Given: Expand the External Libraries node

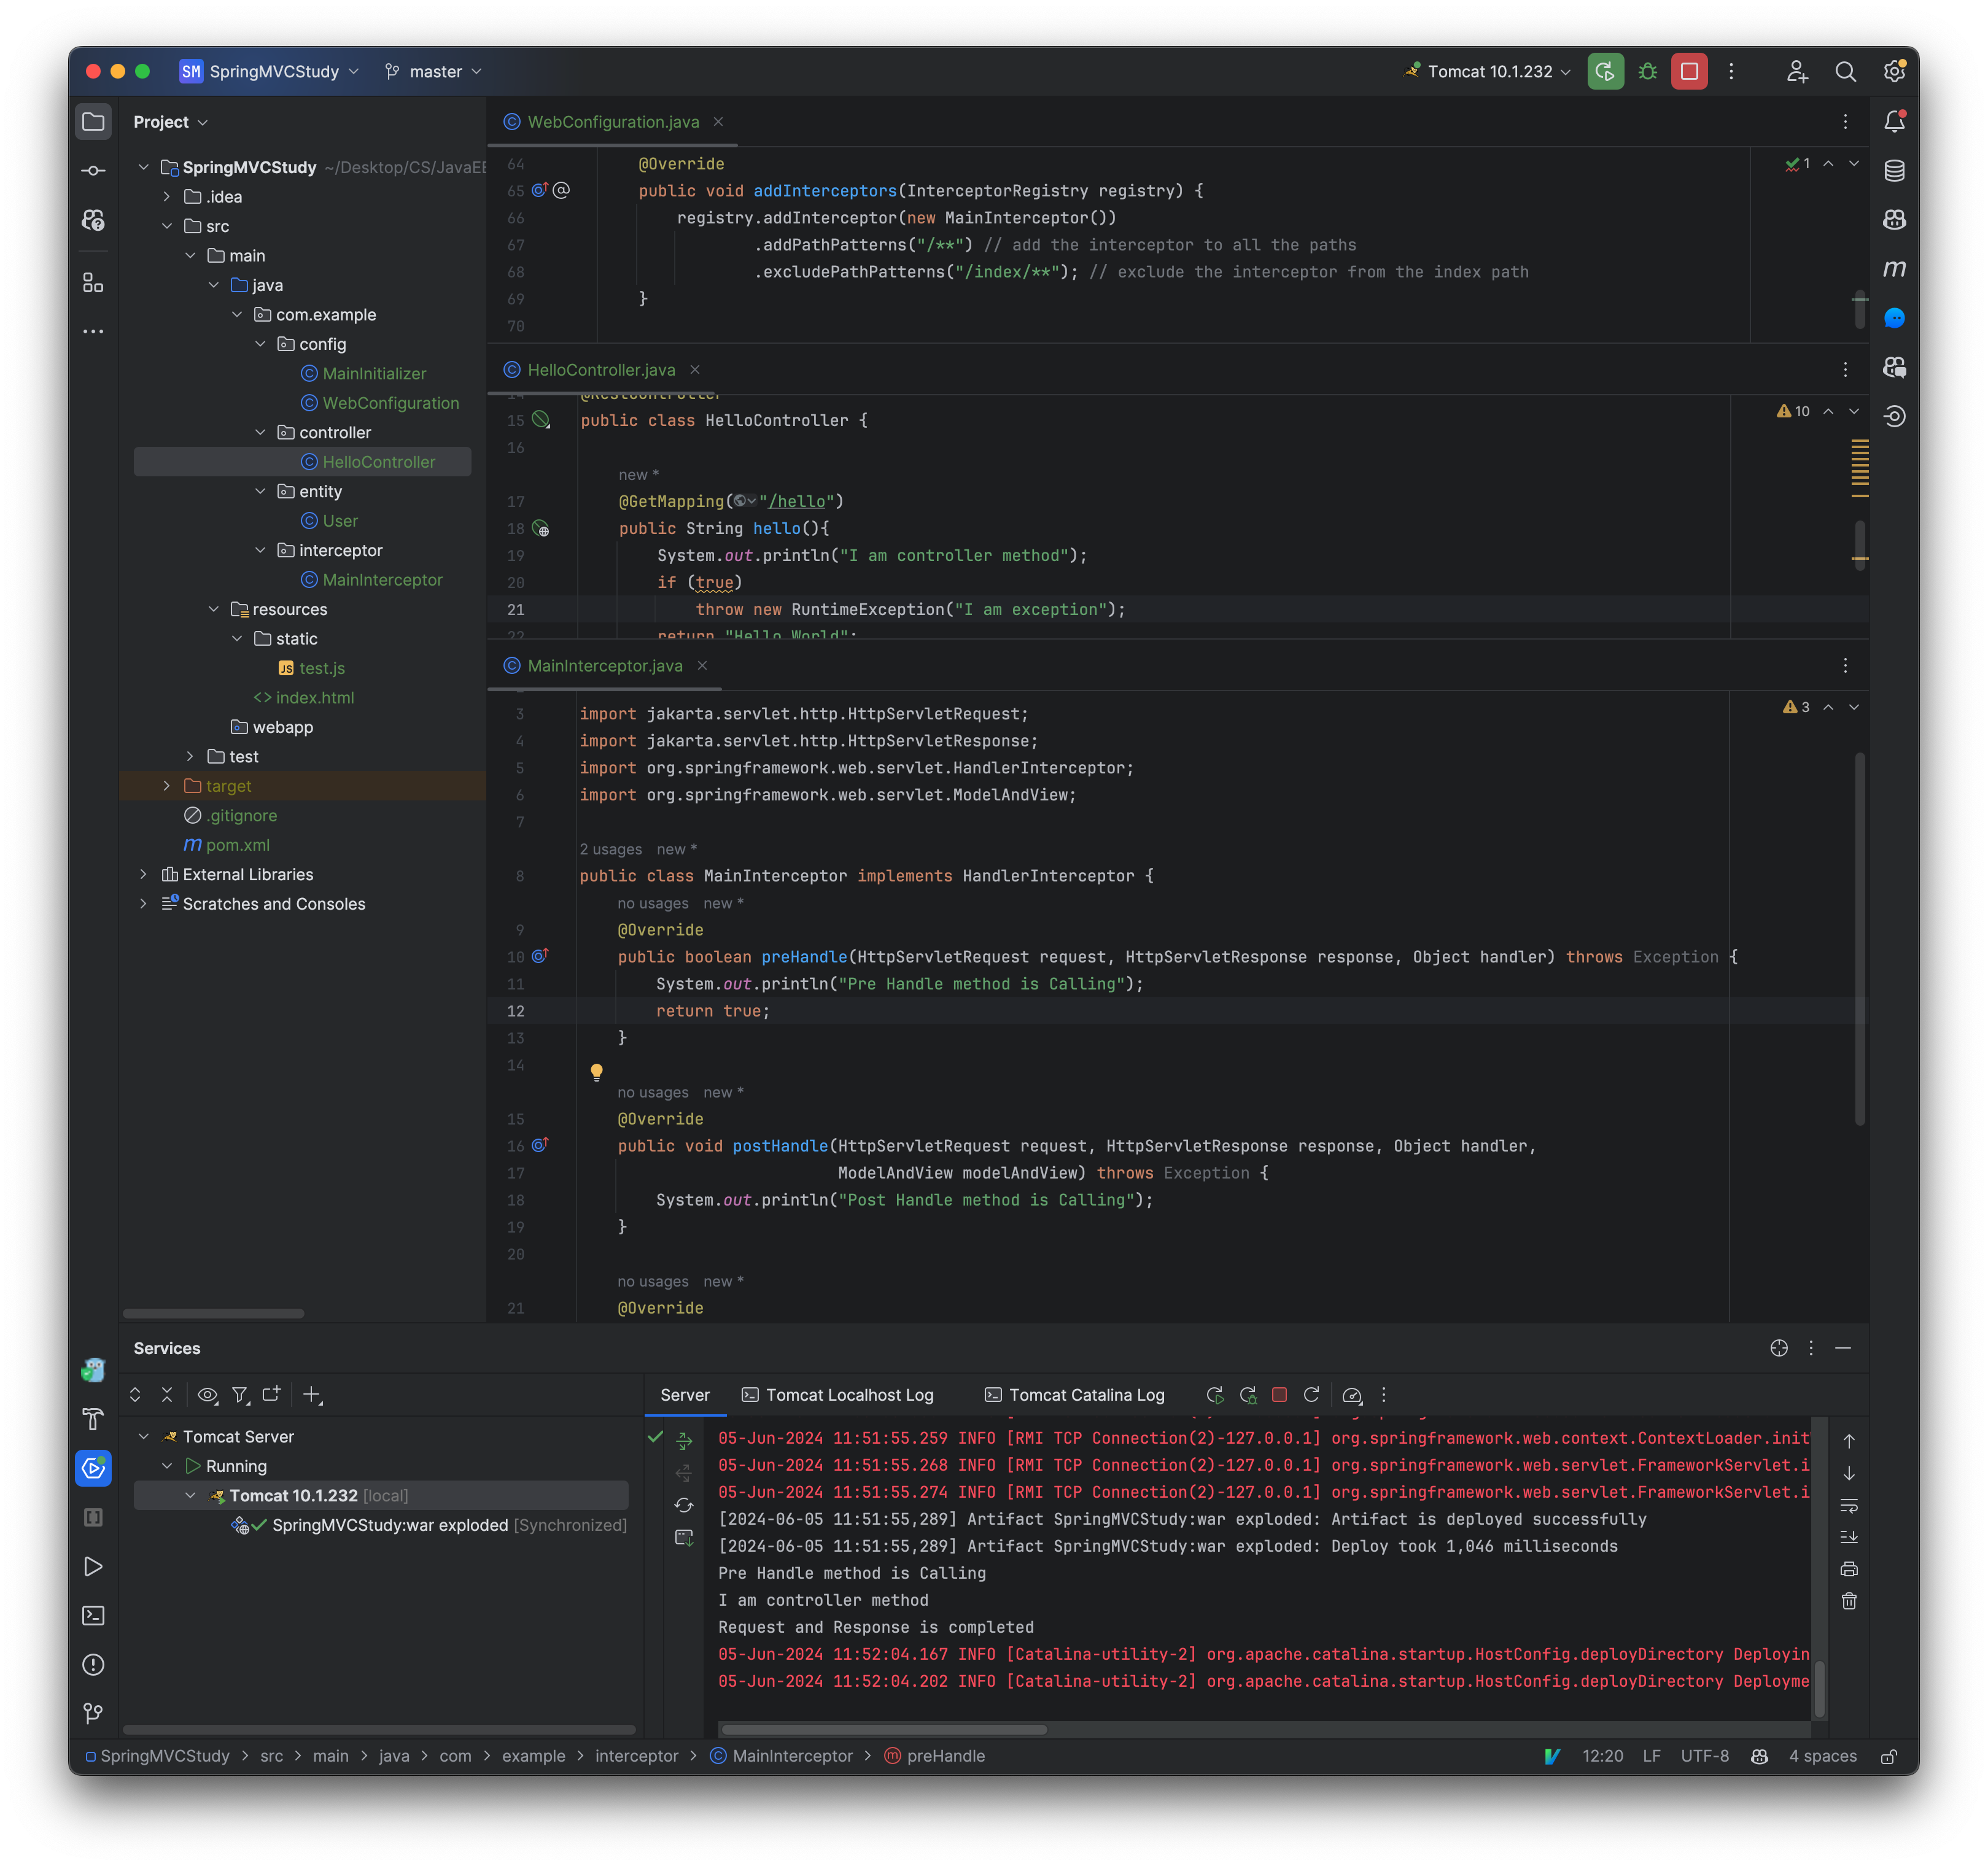Looking at the screenshot, I should click(x=143, y=874).
